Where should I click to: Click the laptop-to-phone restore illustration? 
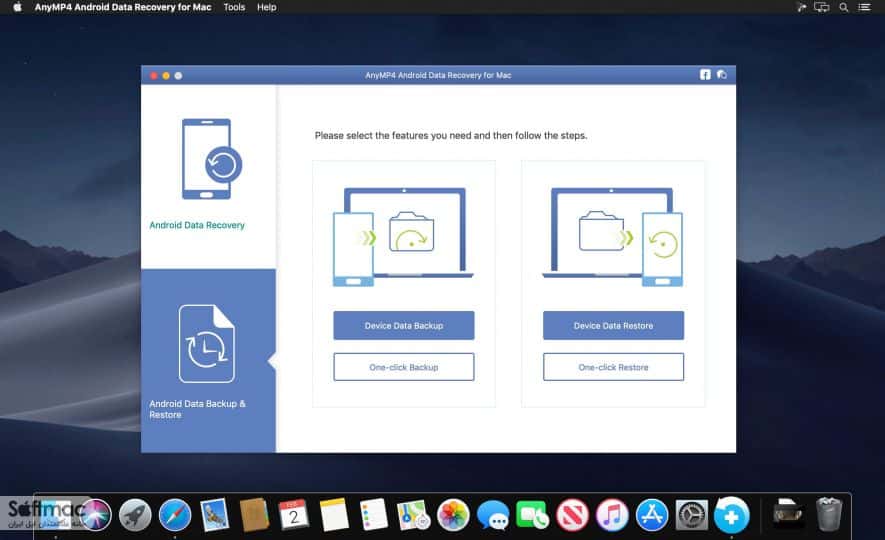pyautogui.click(x=613, y=237)
